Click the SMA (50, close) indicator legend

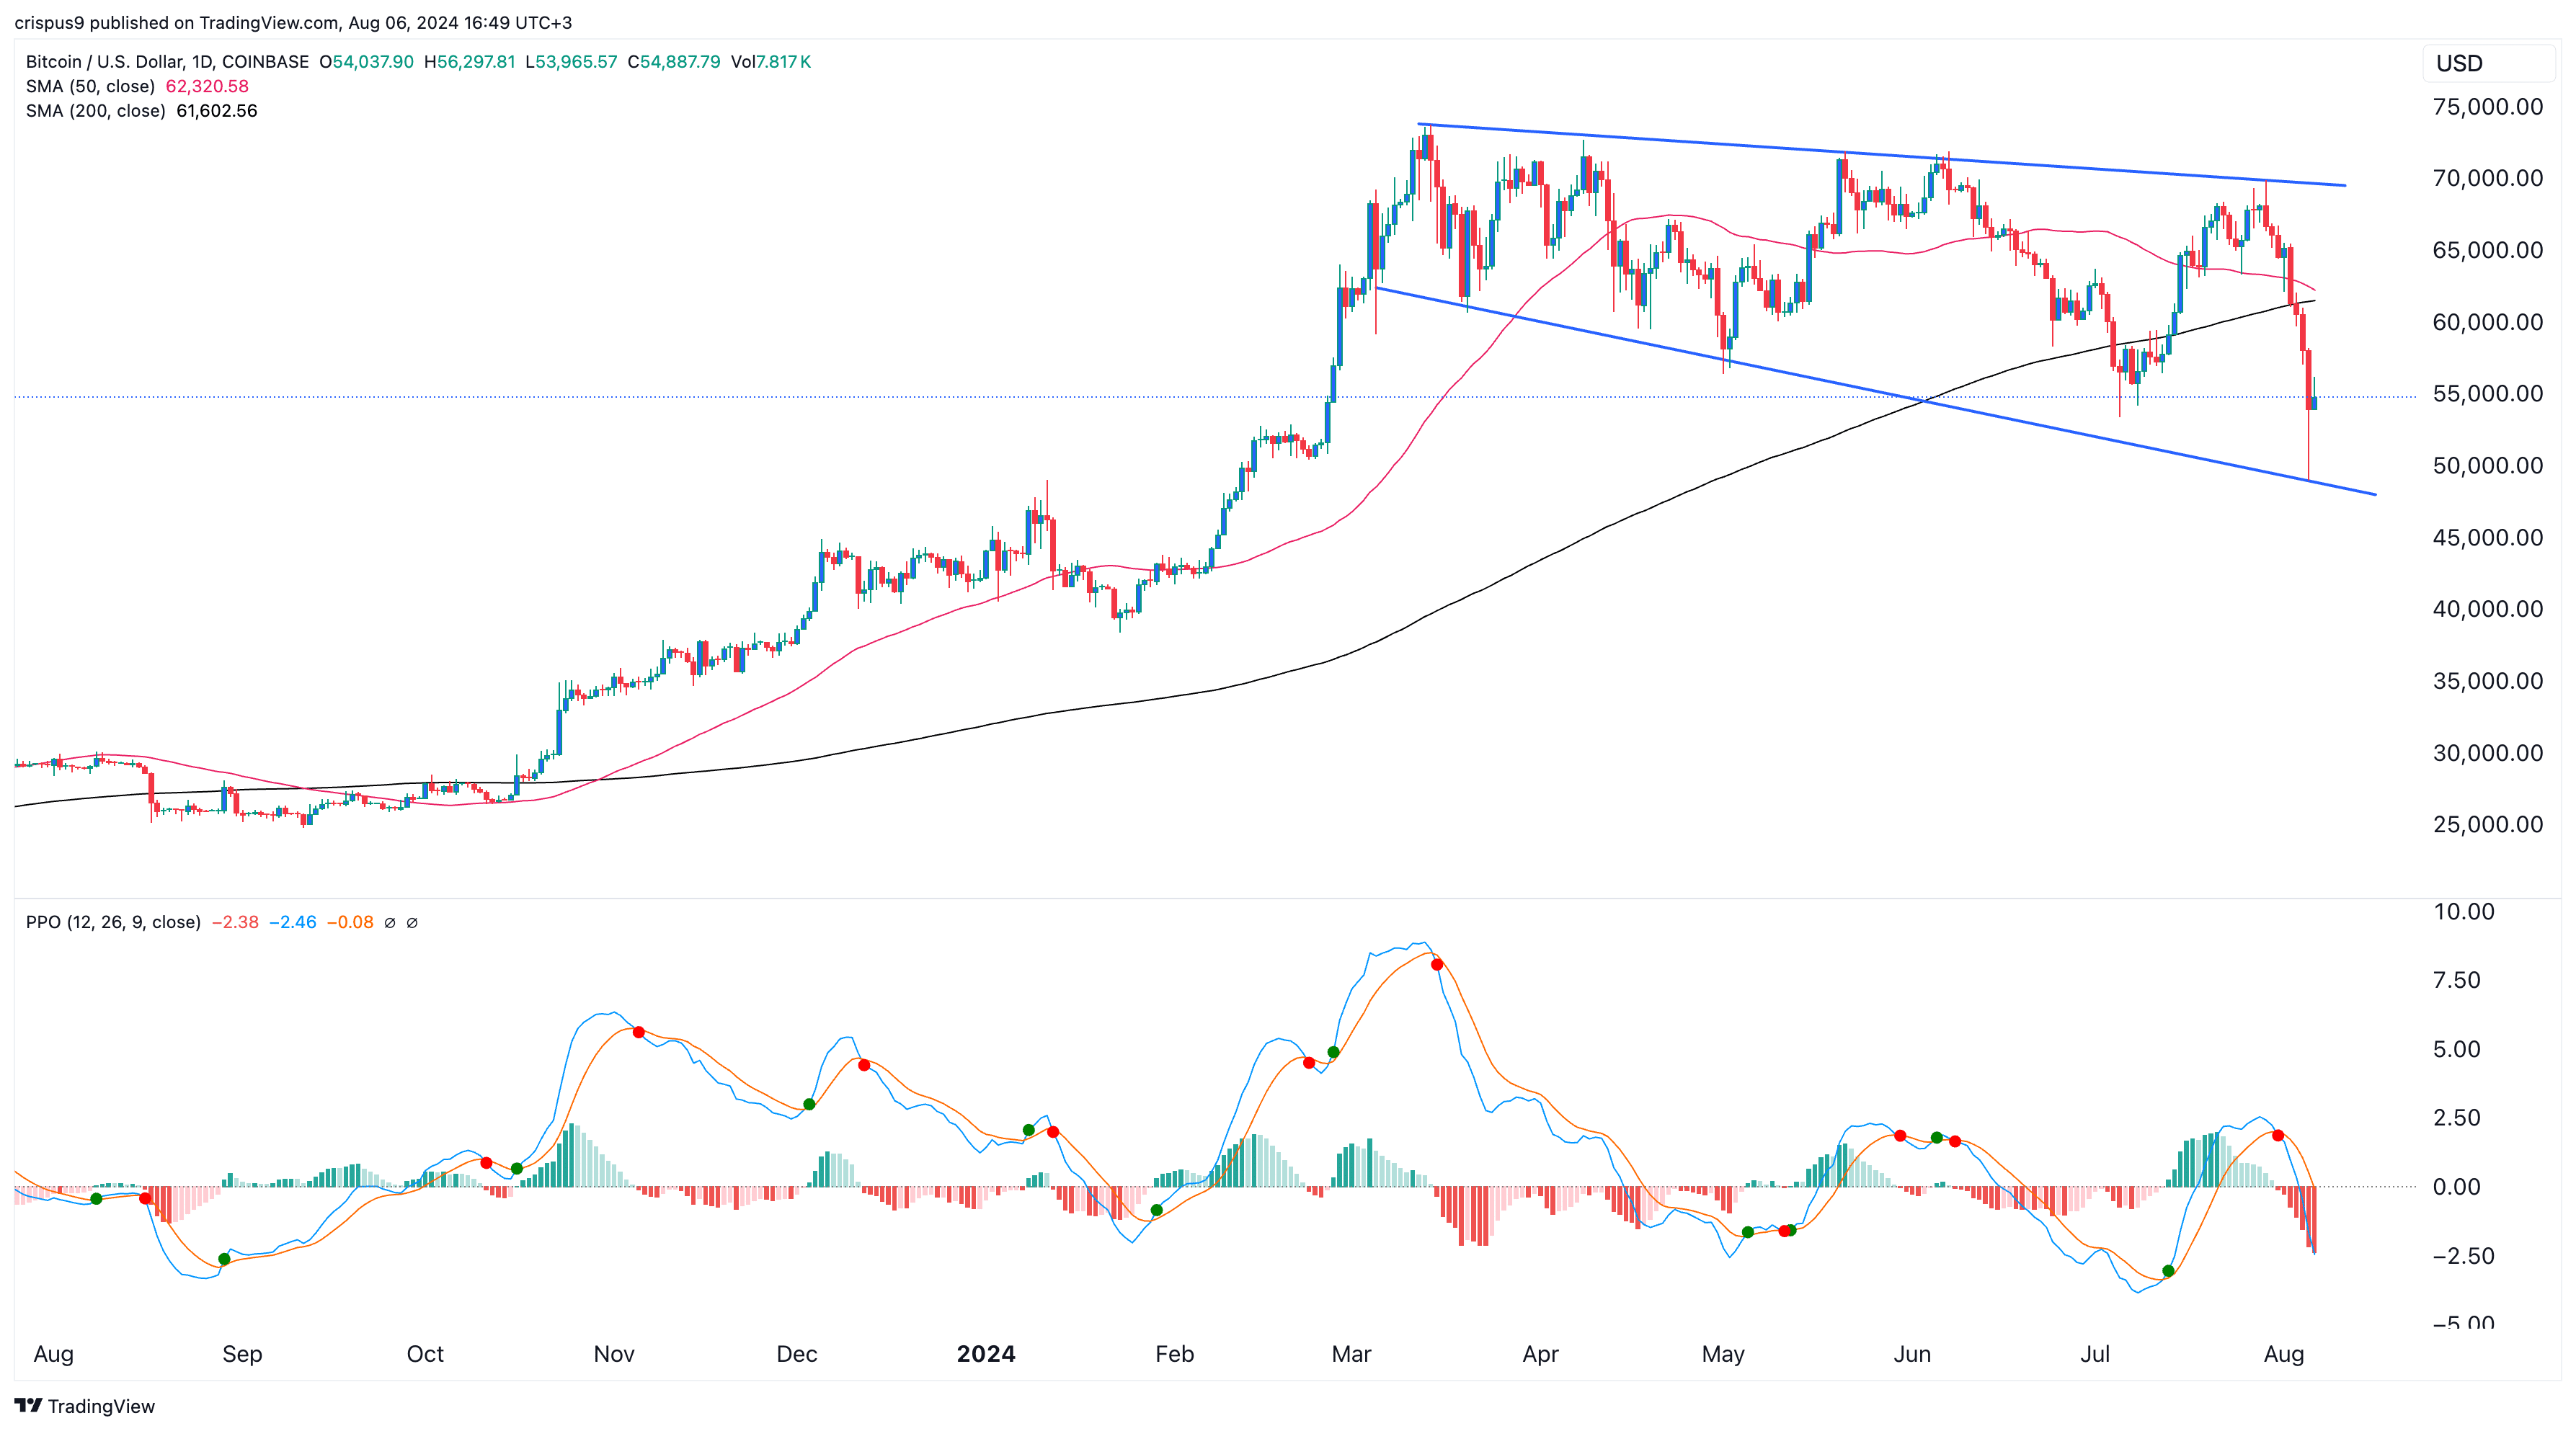[x=90, y=86]
